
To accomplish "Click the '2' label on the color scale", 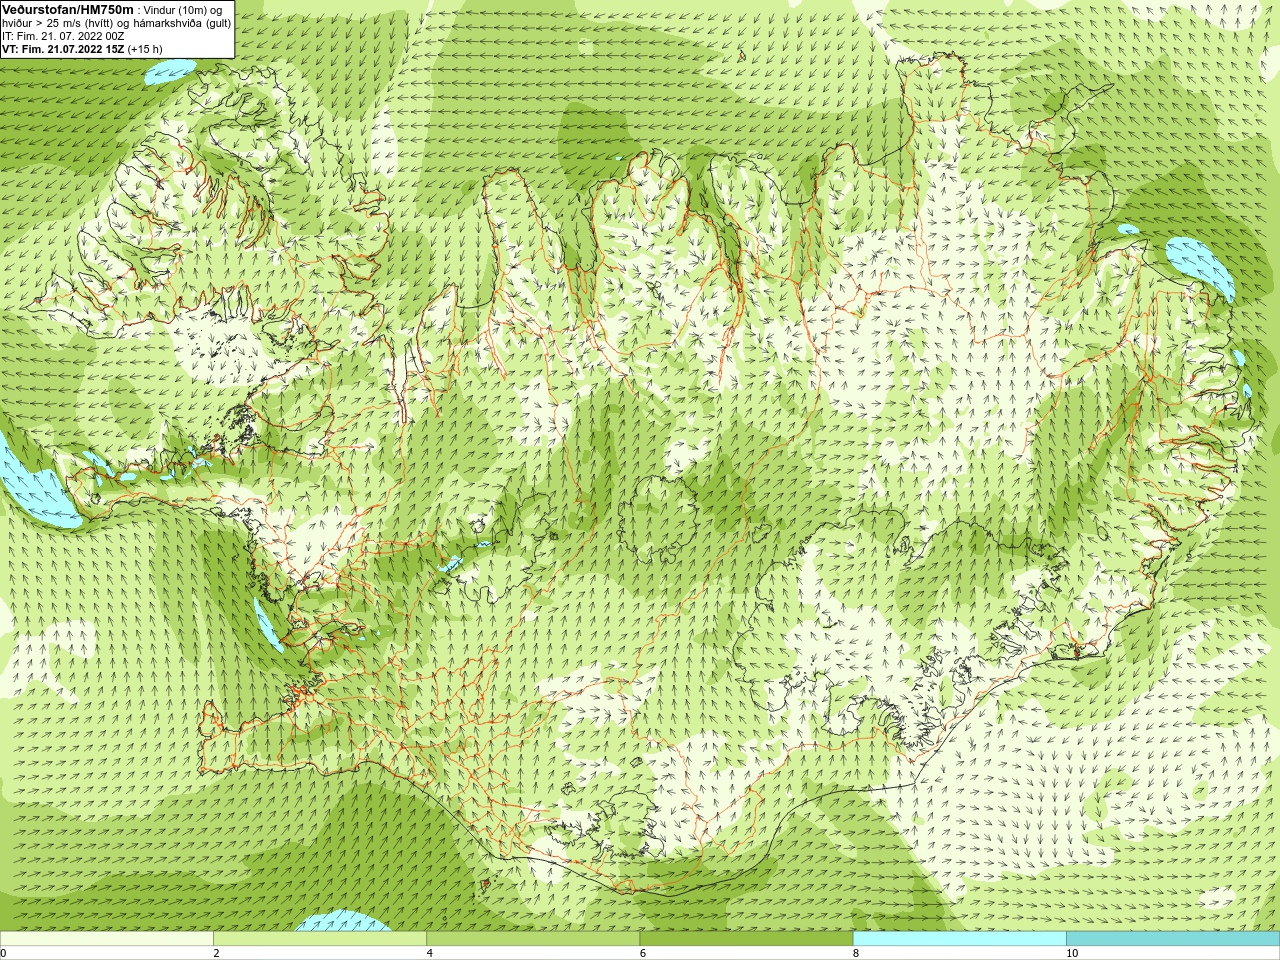I will [216, 953].
